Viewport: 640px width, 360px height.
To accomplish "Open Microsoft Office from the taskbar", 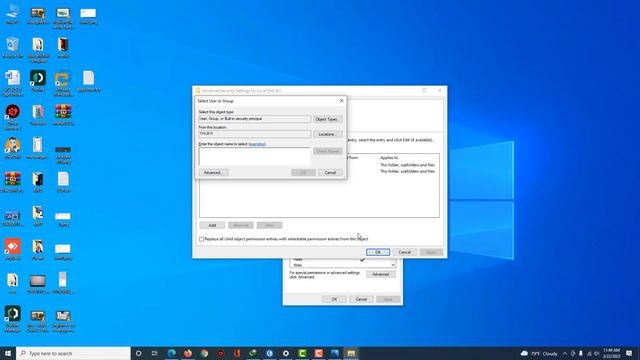I will tap(237, 353).
